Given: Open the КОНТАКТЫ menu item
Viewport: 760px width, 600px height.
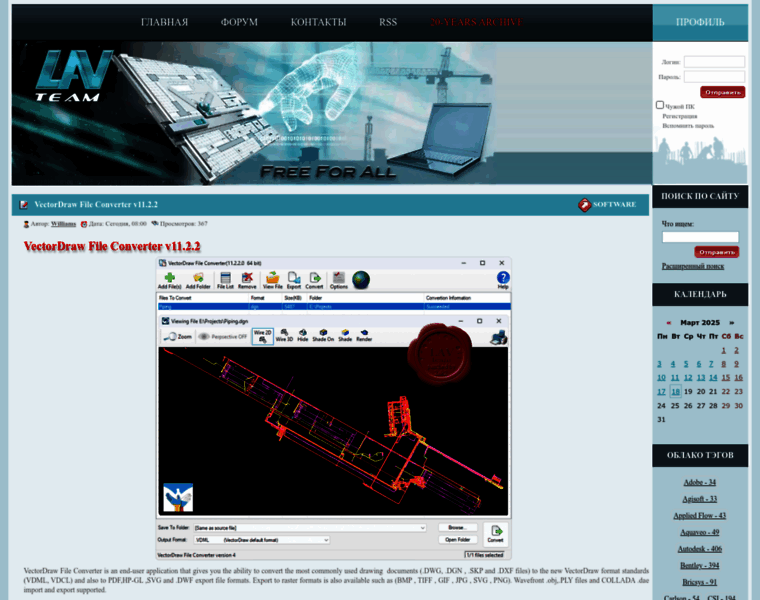Looking at the screenshot, I should click(318, 22).
